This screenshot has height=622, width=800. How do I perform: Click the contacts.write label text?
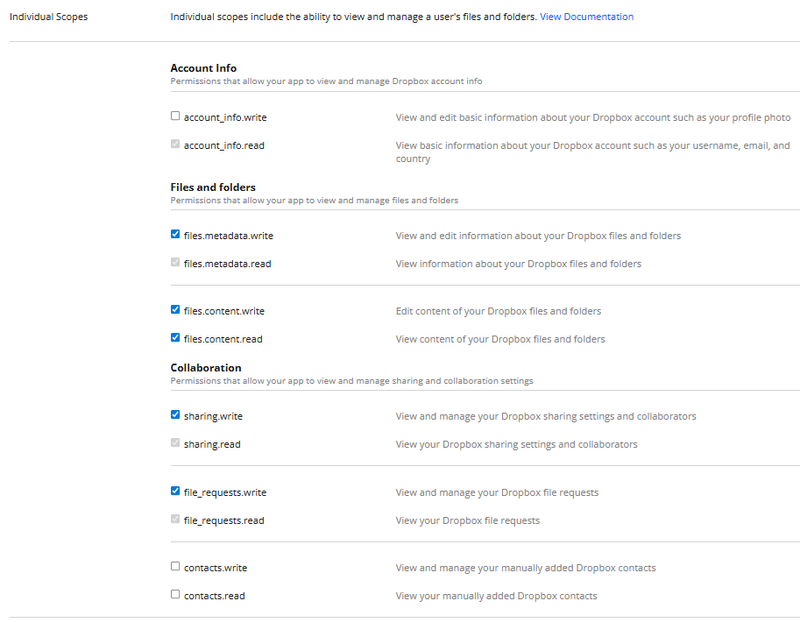[215, 568]
